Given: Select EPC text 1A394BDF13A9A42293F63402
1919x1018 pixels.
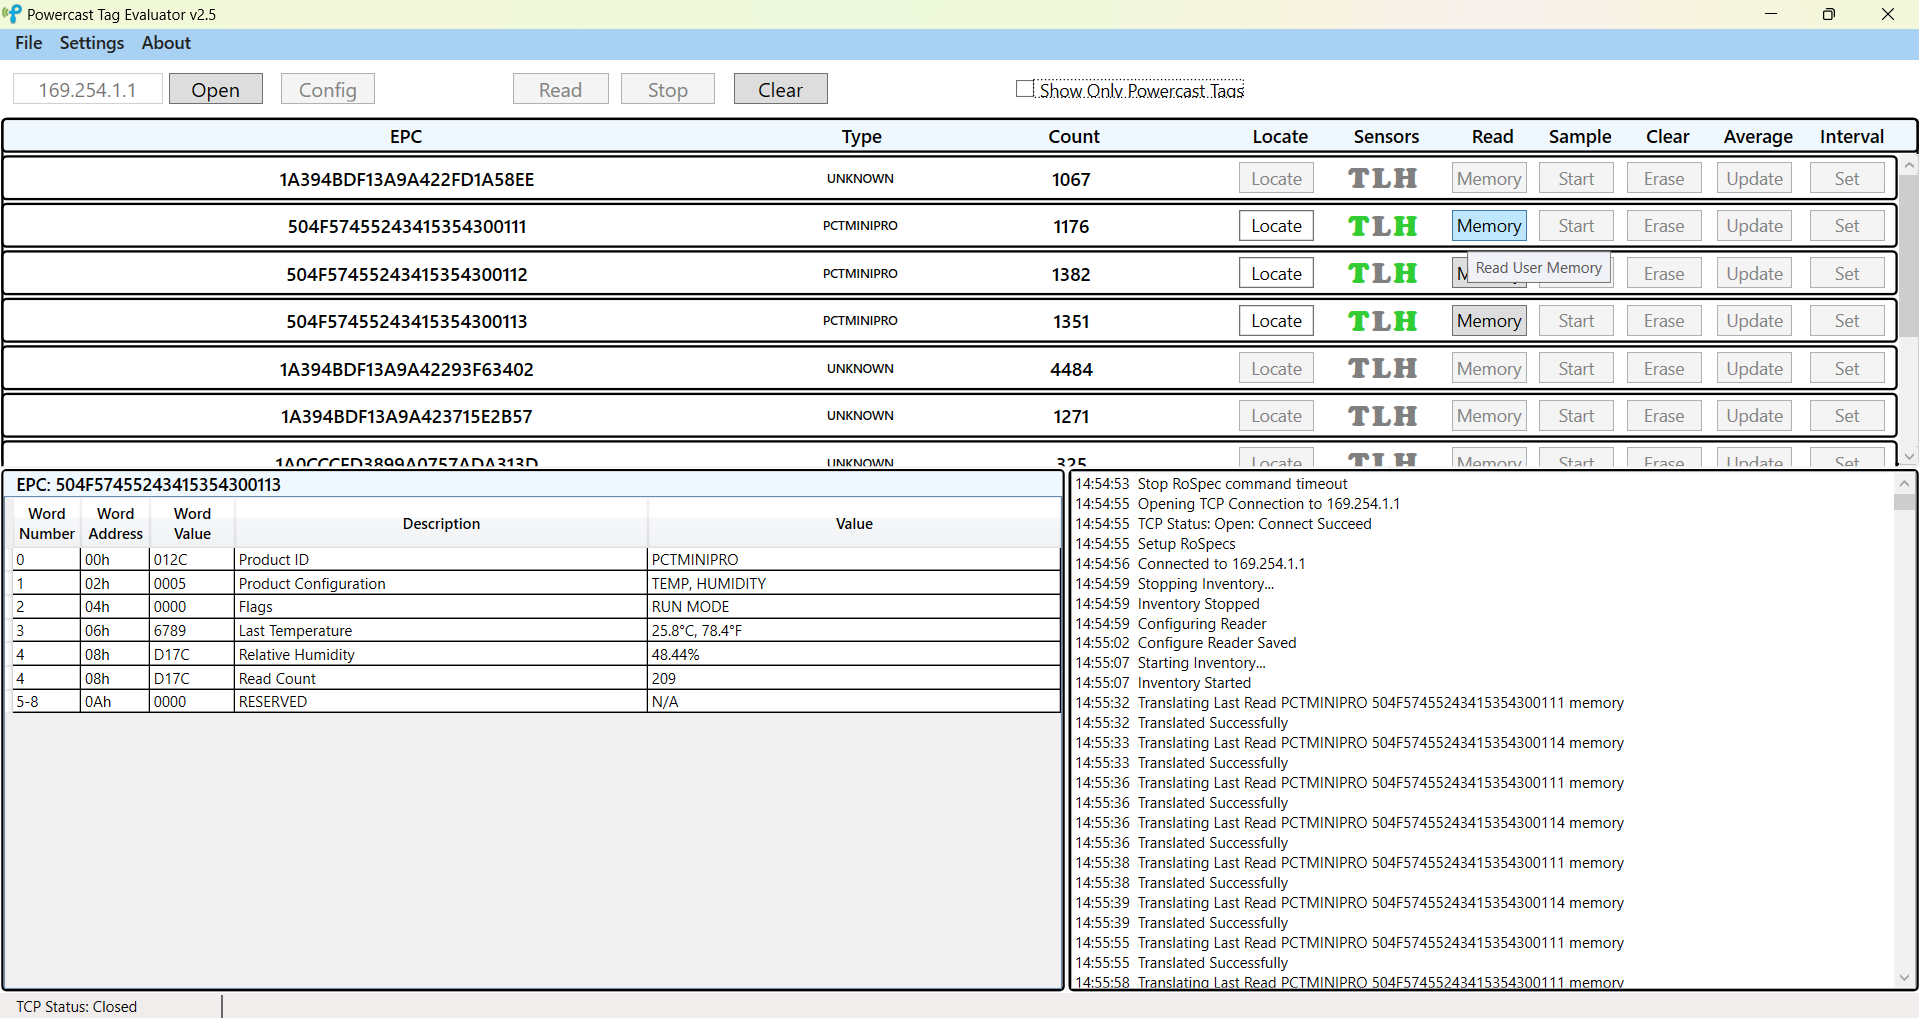Looking at the screenshot, I should pyautogui.click(x=407, y=369).
